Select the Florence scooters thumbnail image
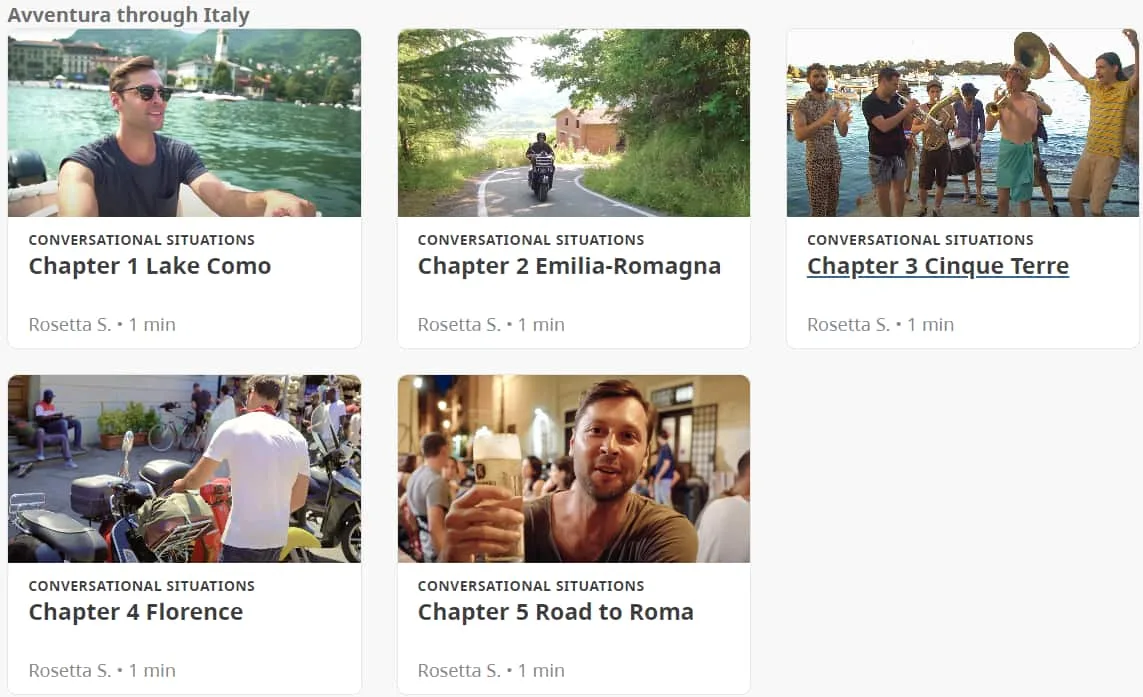This screenshot has width=1143, height=697. point(184,468)
